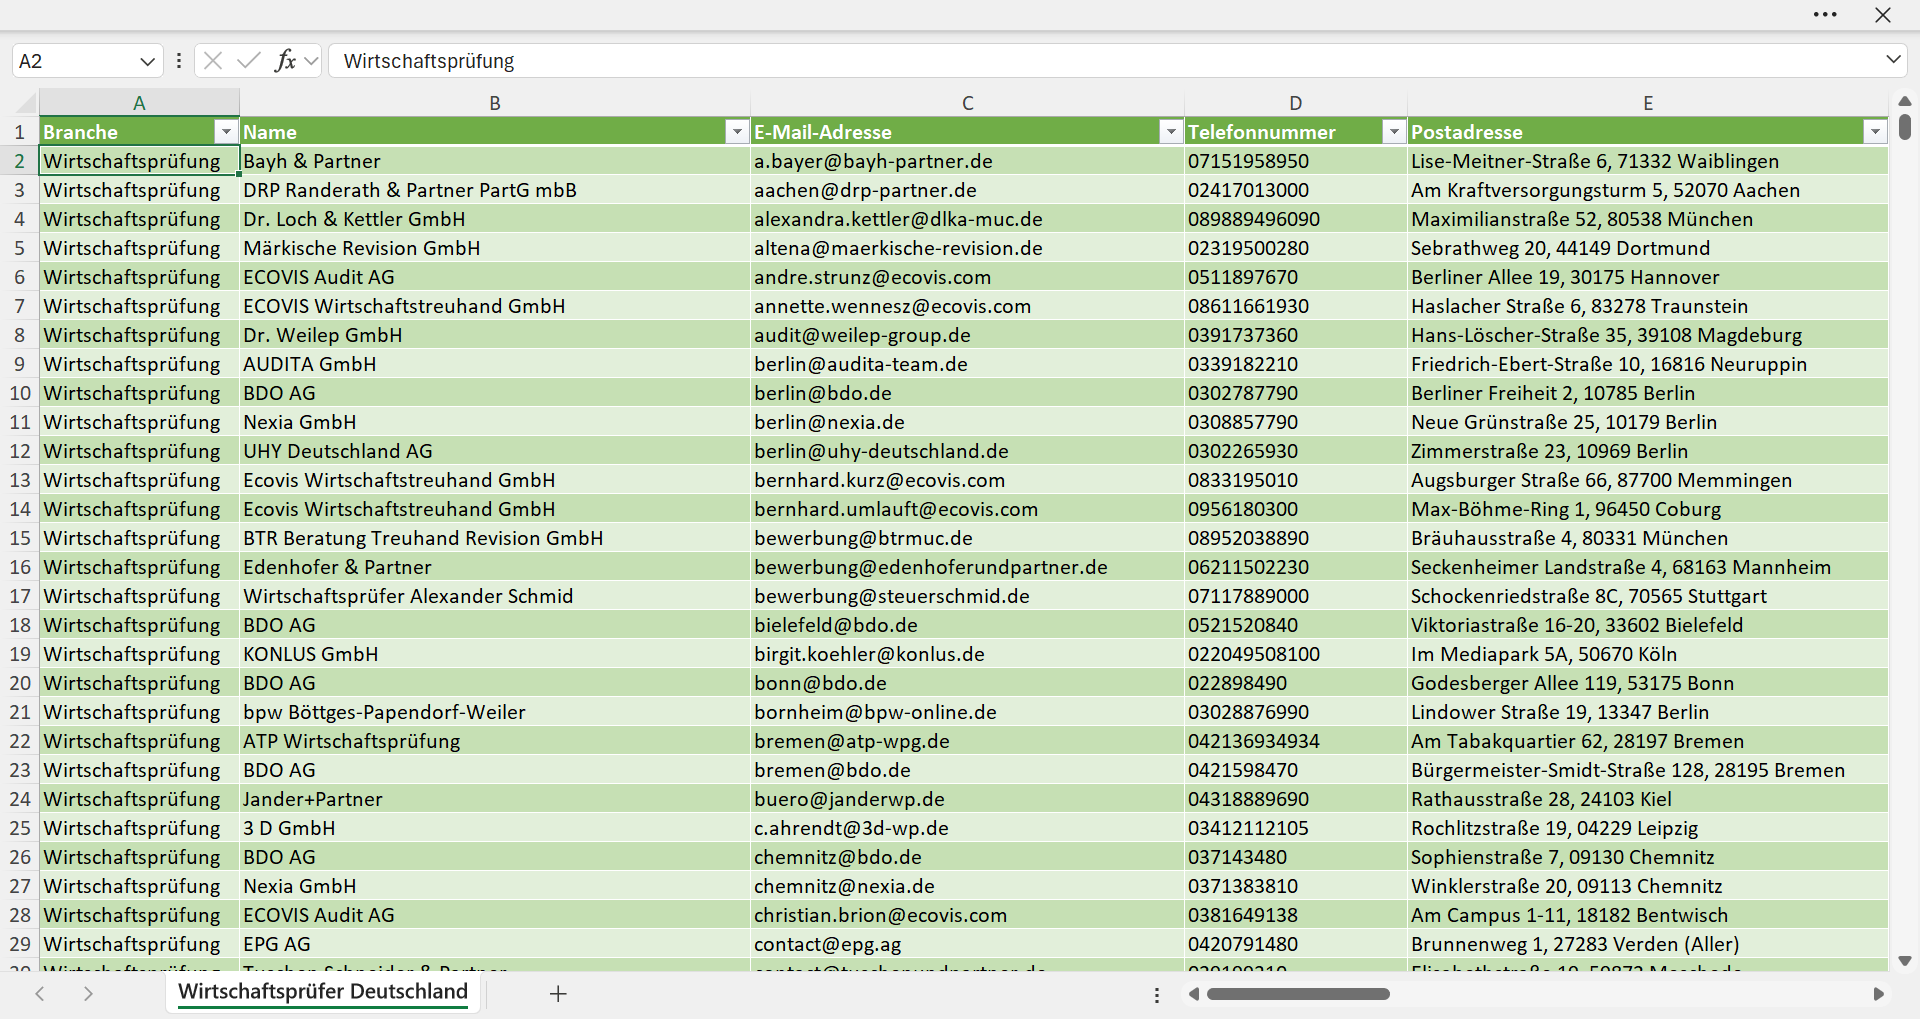Open the Name Box dropdown arrow
Image resolution: width=1920 pixels, height=1019 pixels.
pyautogui.click(x=147, y=61)
